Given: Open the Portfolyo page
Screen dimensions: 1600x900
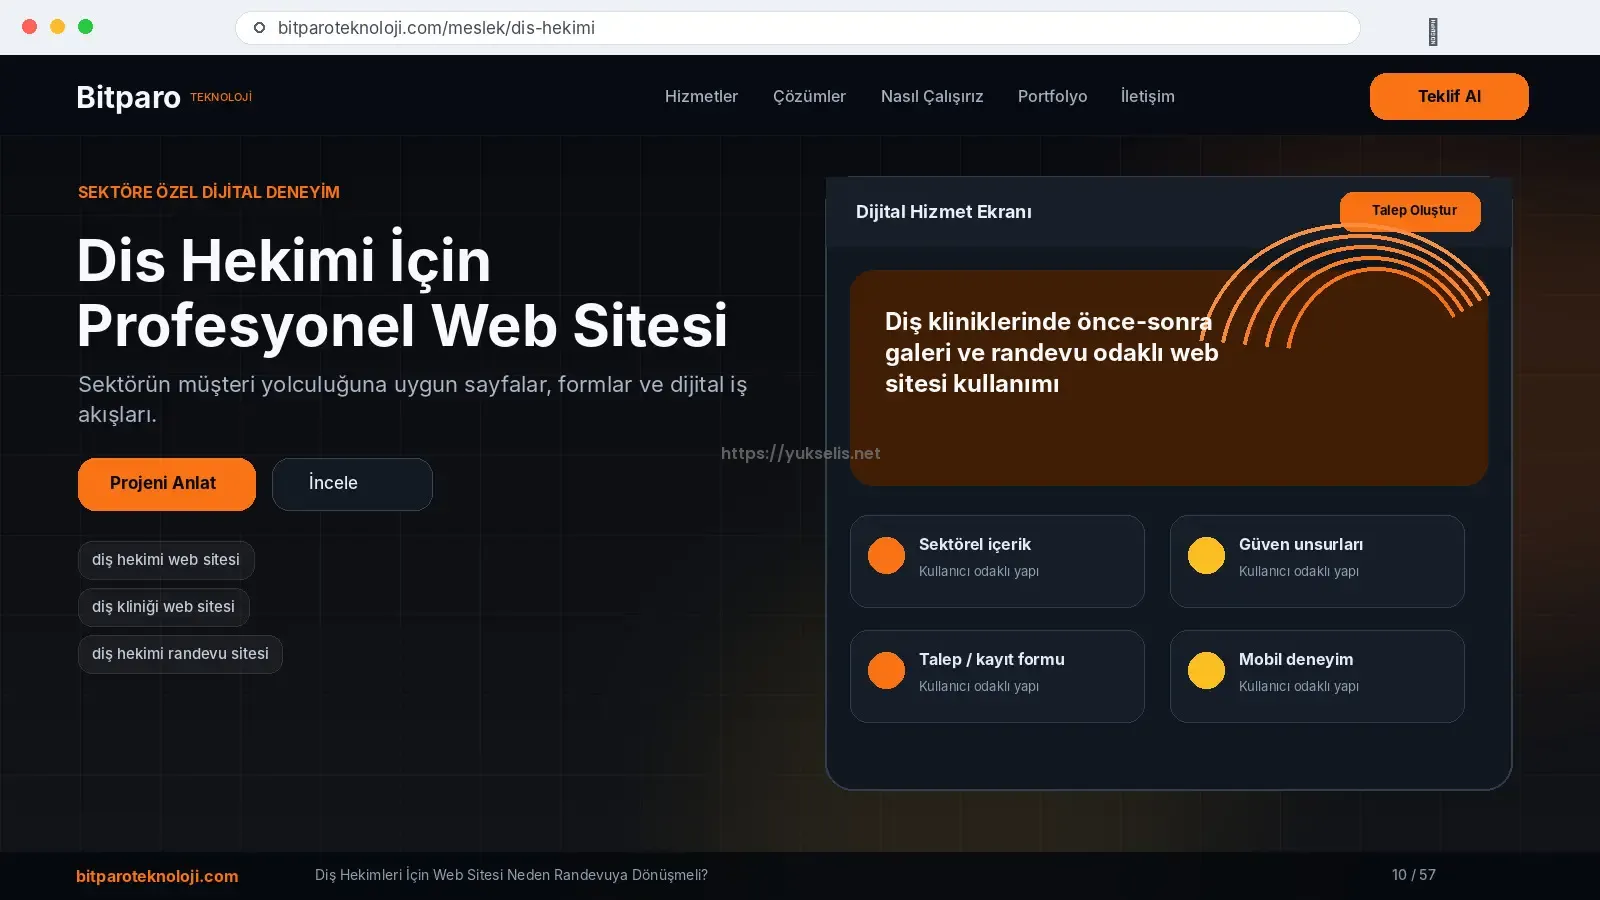Looking at the screenshot, I should (x=1052, y=96).
